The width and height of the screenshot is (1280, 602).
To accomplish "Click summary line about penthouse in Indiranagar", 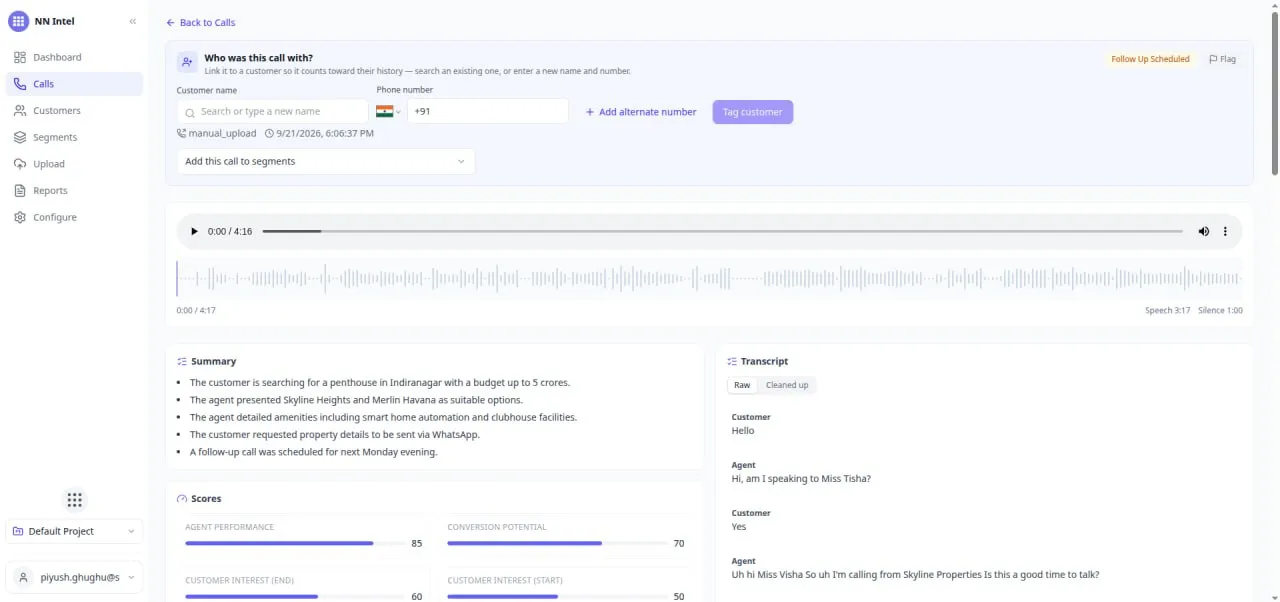I will pyautogui.click(x=380, y=383).
